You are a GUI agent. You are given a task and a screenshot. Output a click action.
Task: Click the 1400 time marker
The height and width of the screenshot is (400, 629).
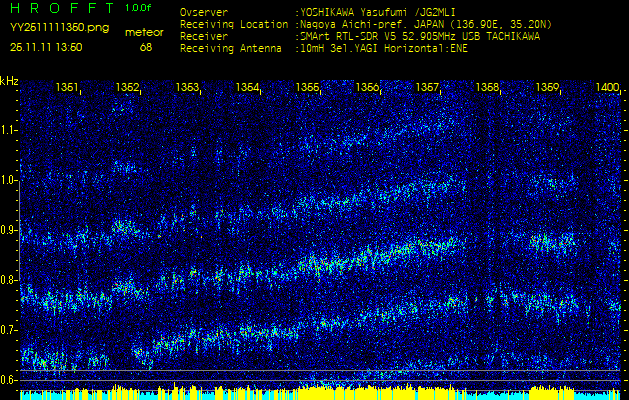[x=607, y=88]
